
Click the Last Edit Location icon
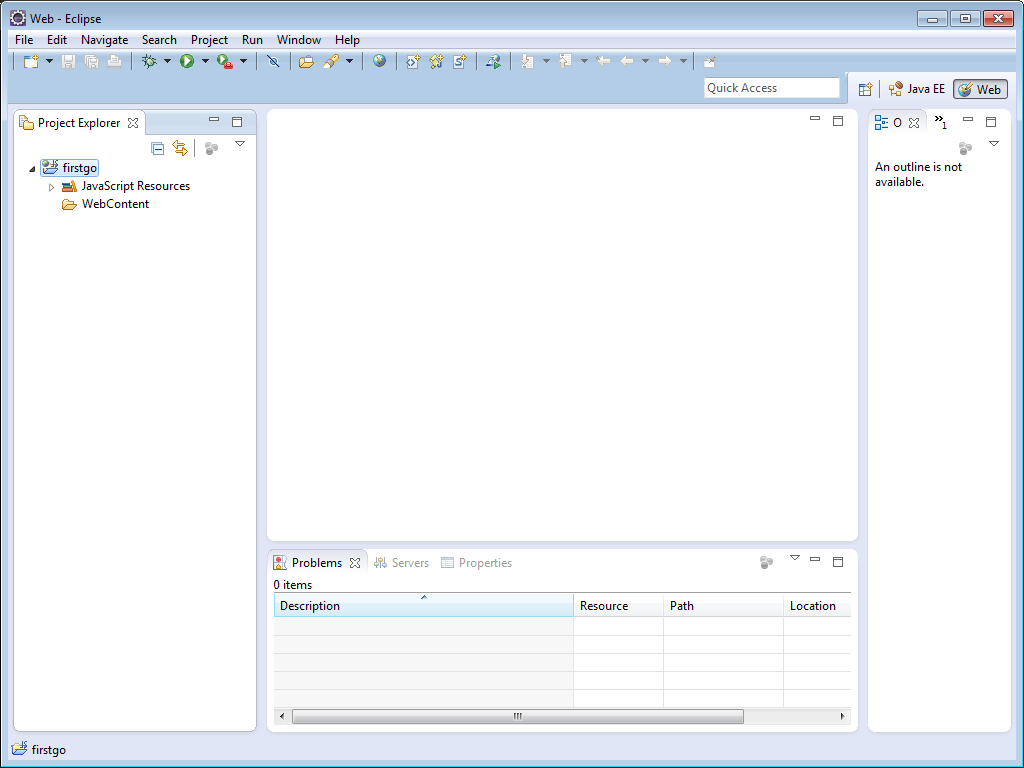click(x=603, y=61)
